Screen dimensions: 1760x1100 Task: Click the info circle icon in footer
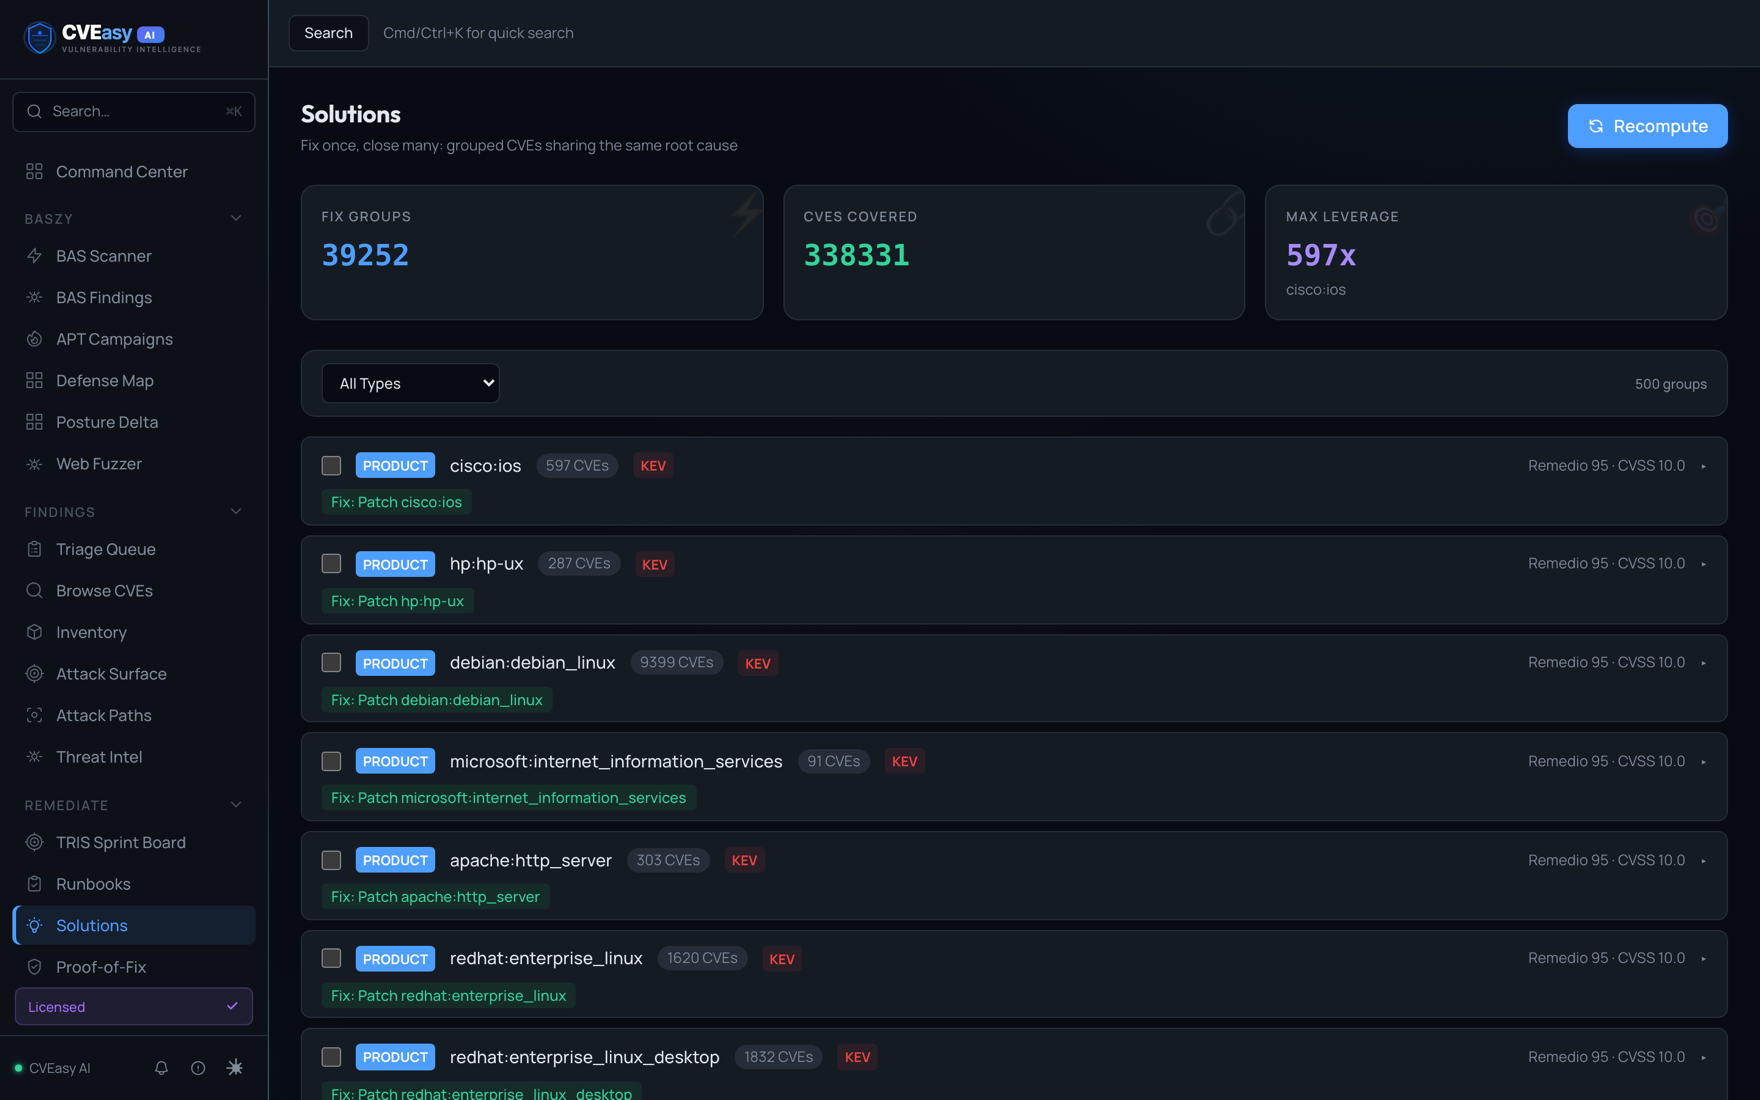point(198,1068)
